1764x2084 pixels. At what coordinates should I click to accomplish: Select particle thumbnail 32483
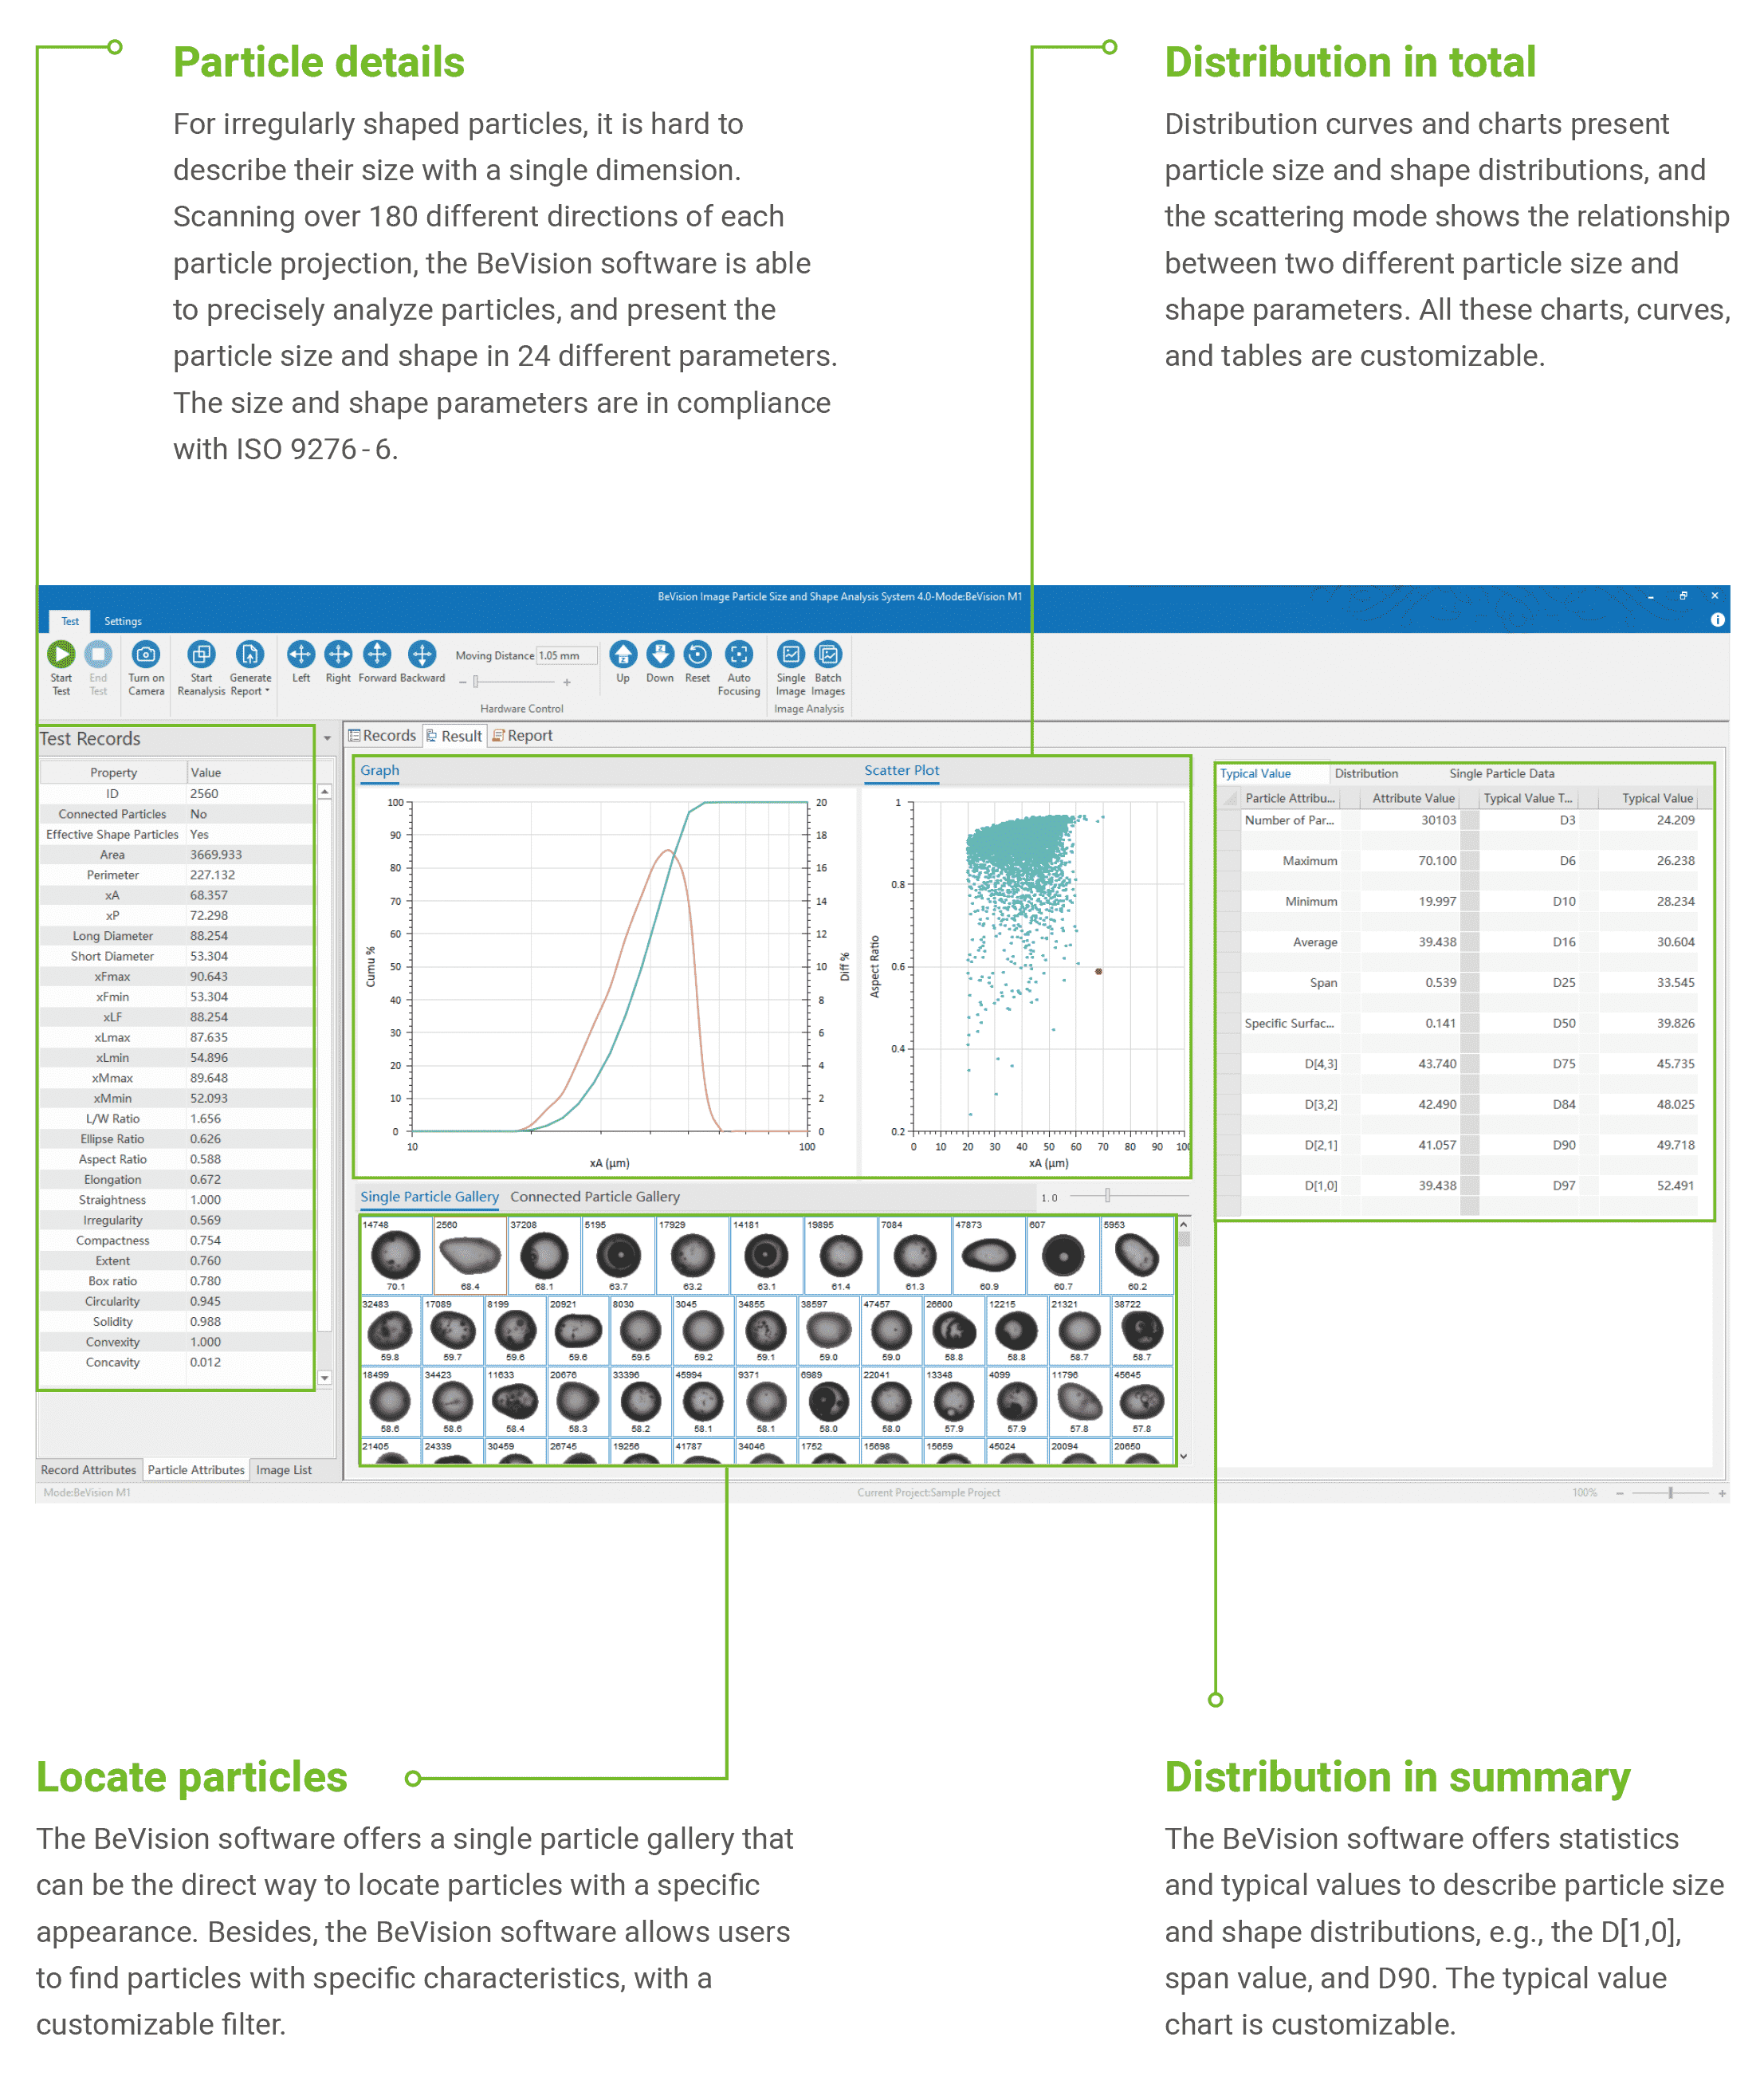point(390,1331)
